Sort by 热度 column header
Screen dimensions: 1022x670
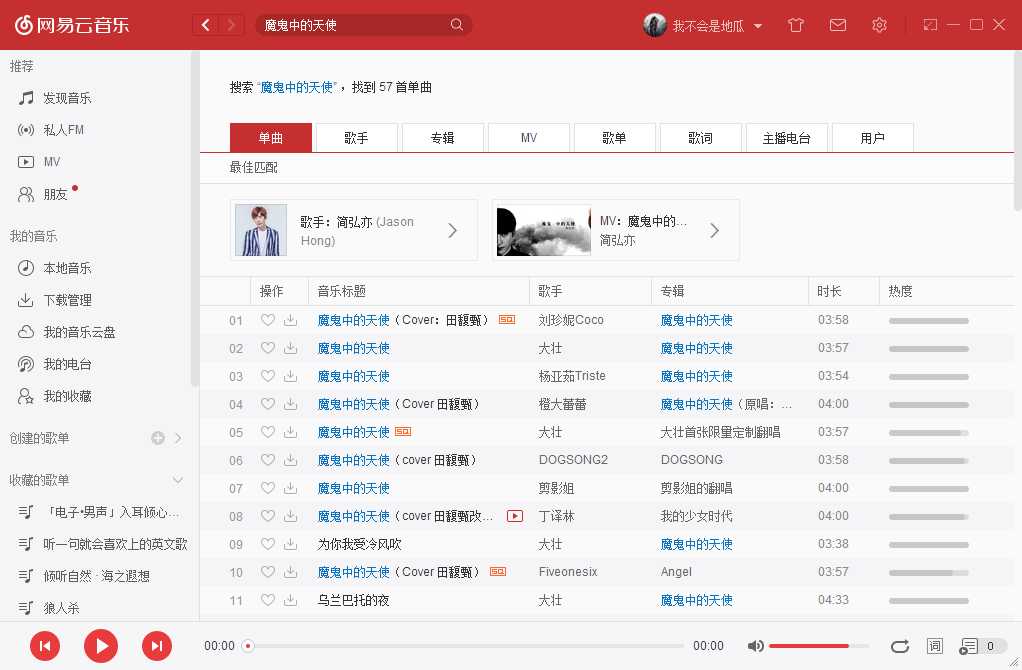pos(900,291)
